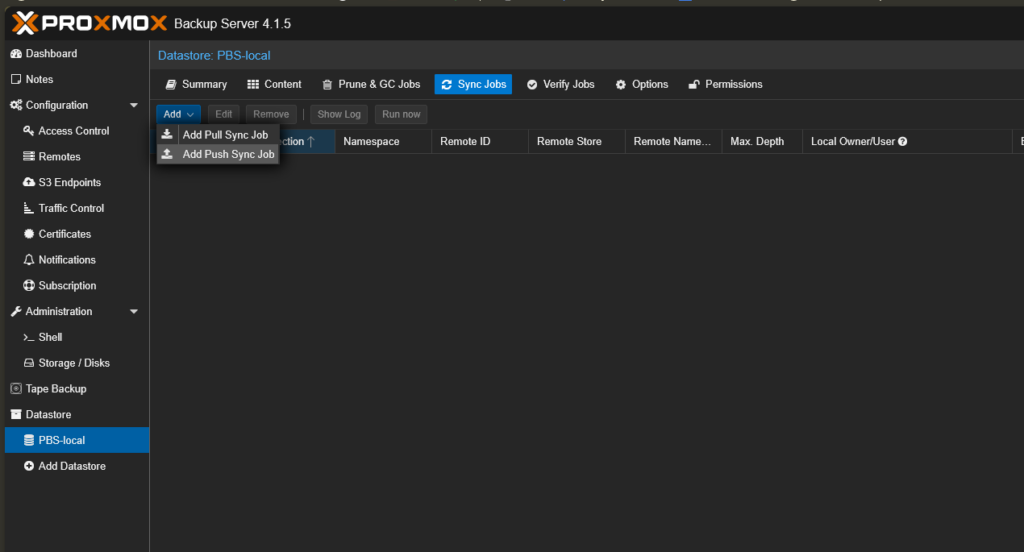Switch to the Summary tab

(196, 84)
